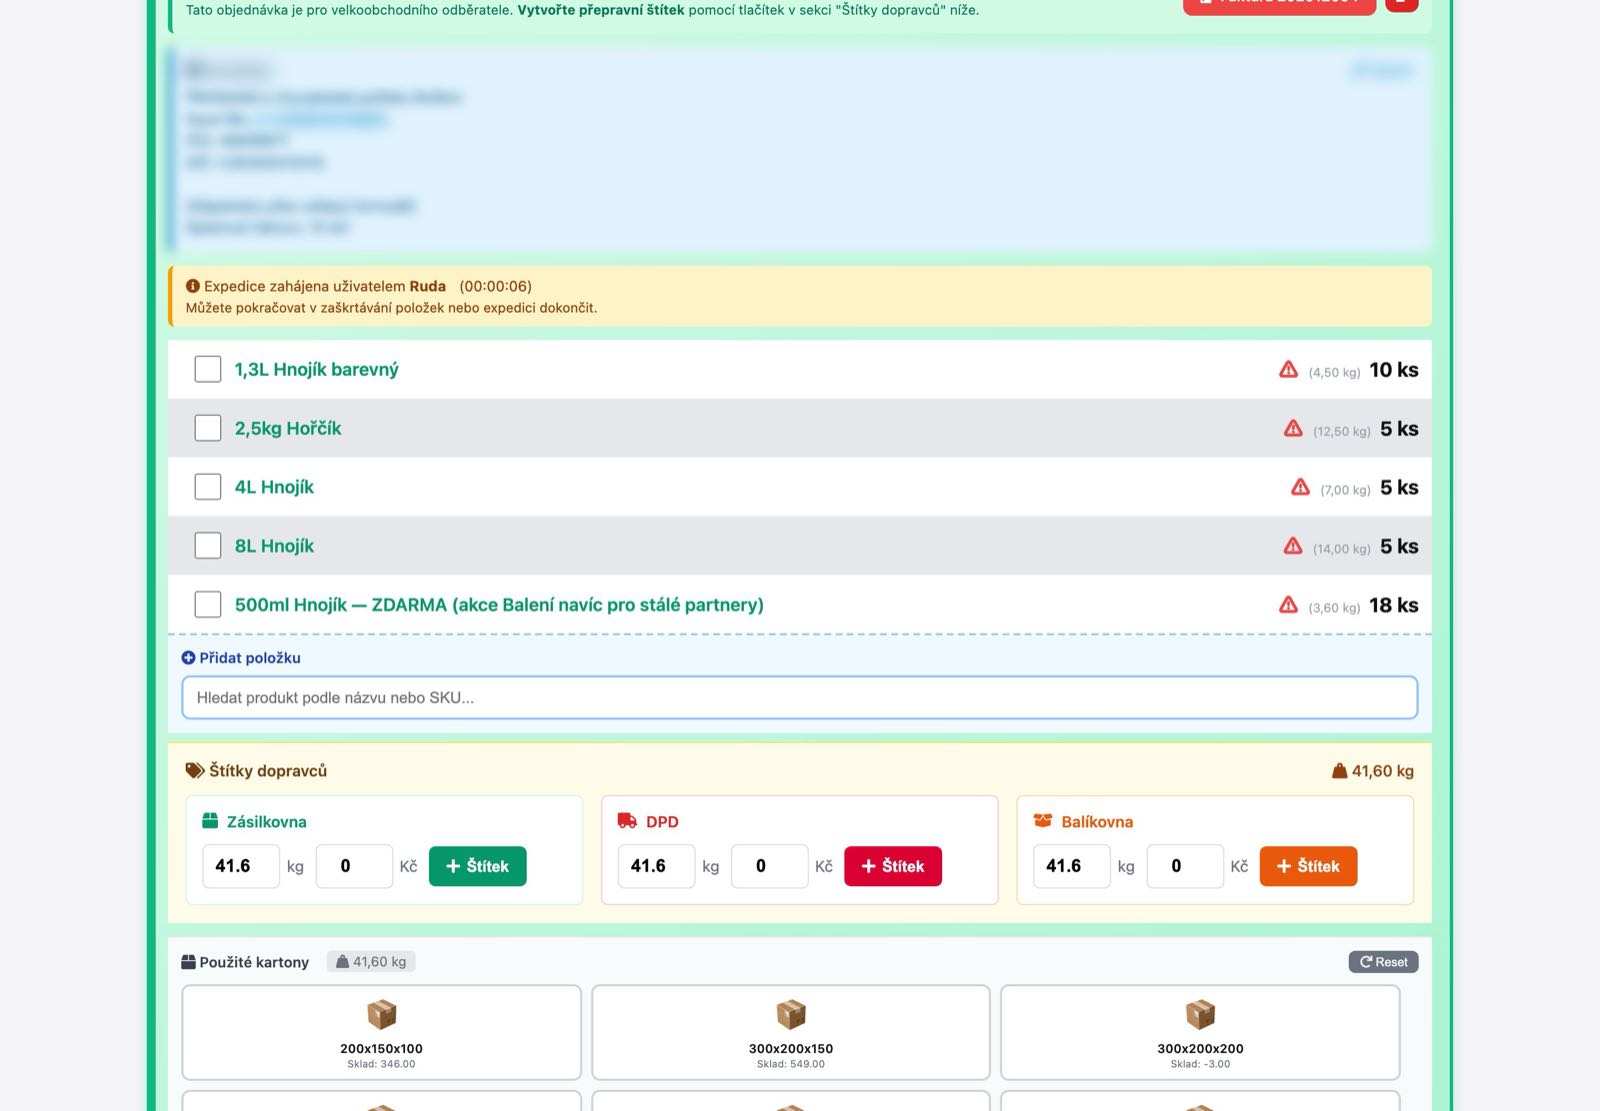The height and width of the screenshot is (1111, 1600).
Task: Select the 300x200x150 carton card
Action: pos(791,1032)
